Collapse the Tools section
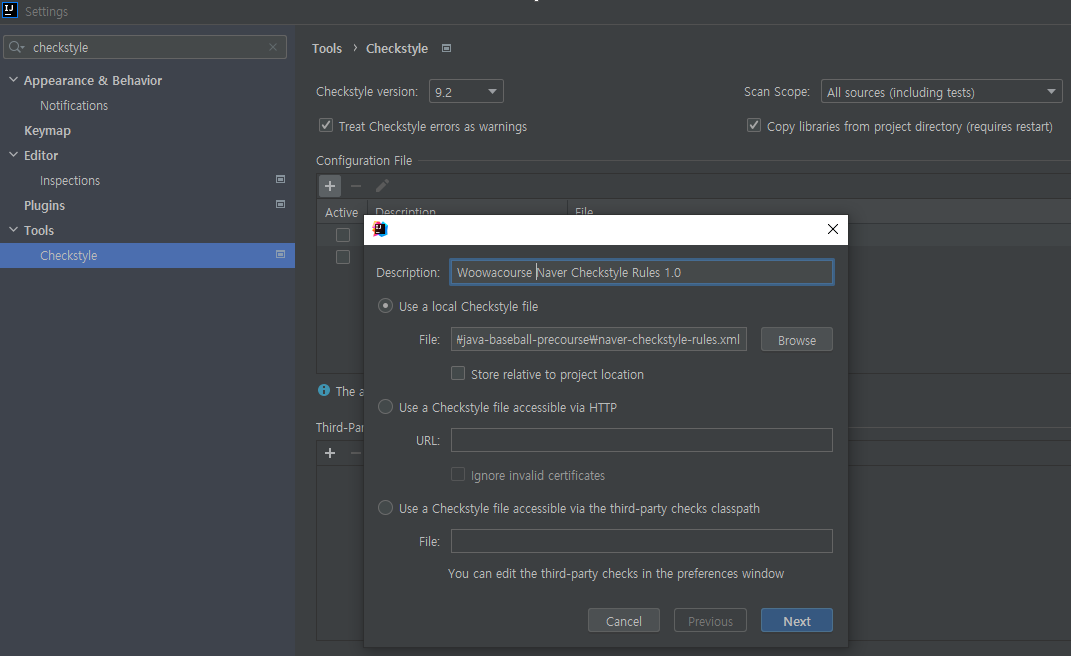This screenshot has height=656, width=1071. coord(13,230)
